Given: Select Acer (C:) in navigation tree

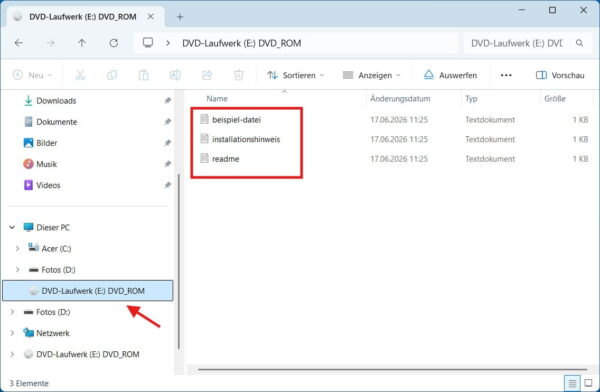Looking at the screenshot, I should [x=56, y=248].
